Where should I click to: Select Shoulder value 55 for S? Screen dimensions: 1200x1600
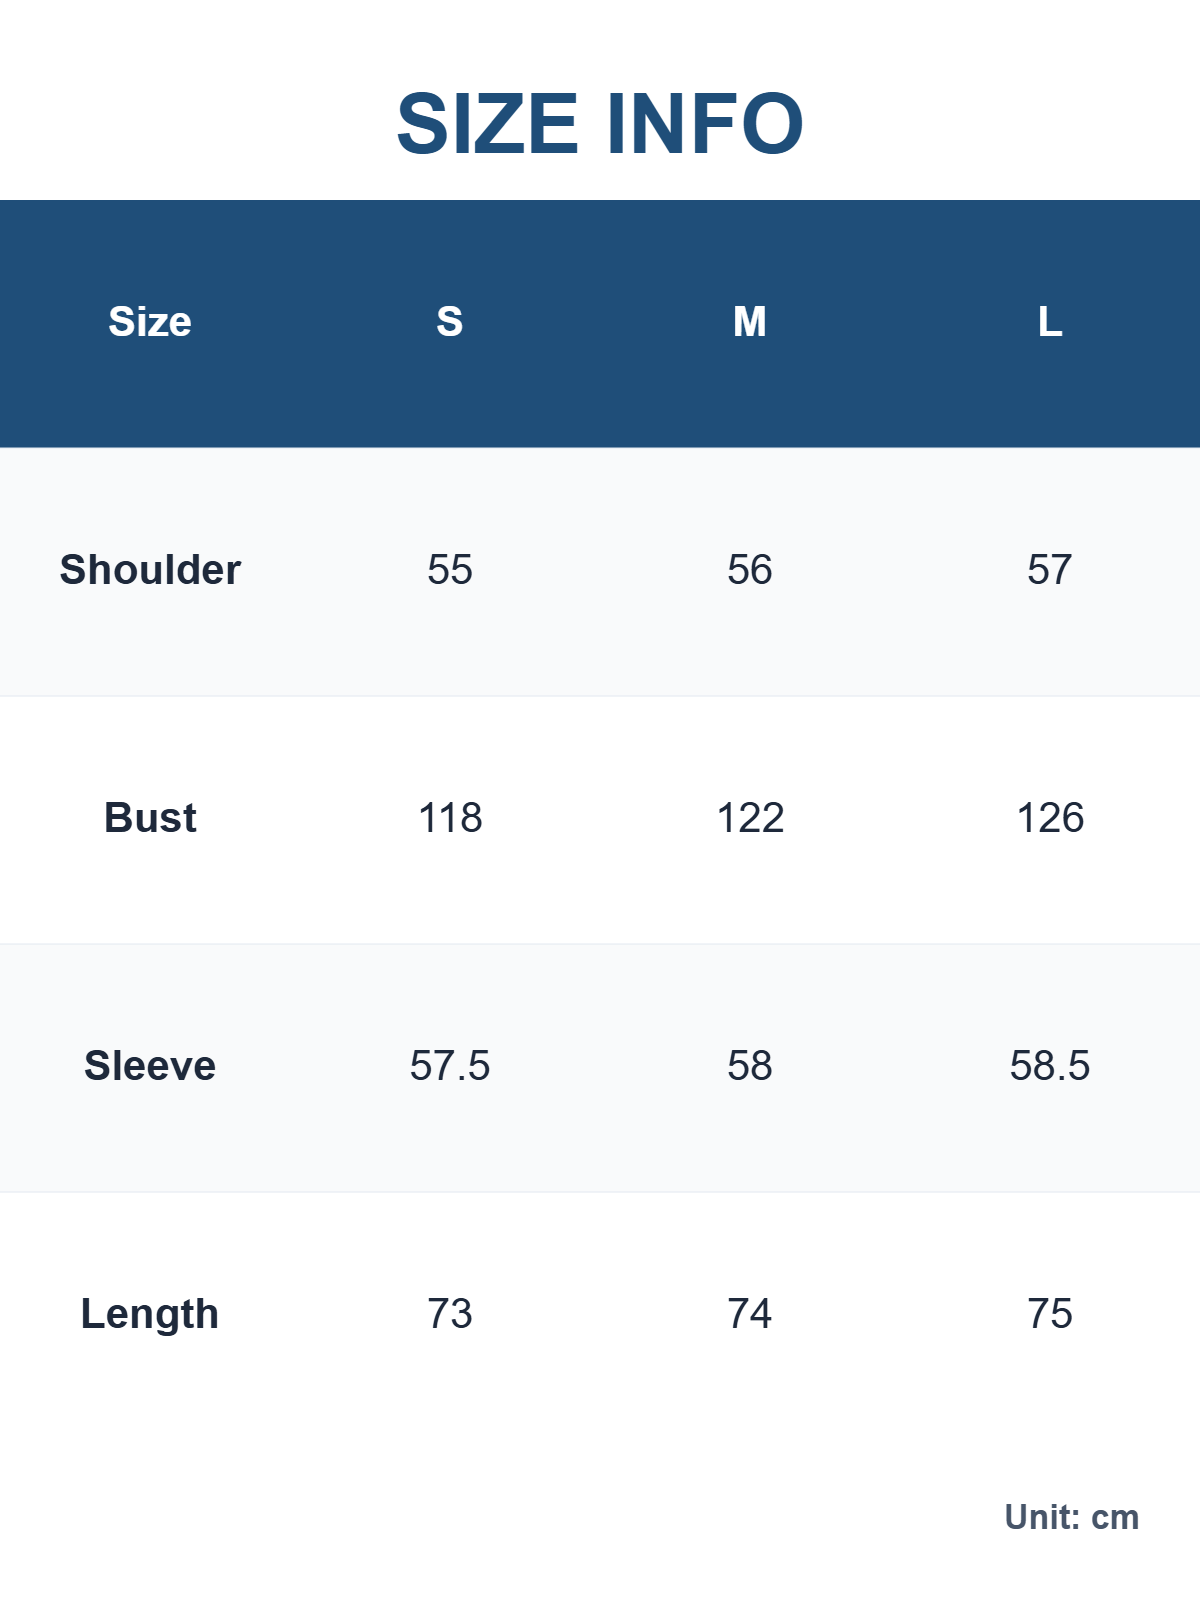pyautogui.click(x=450, y=570)
